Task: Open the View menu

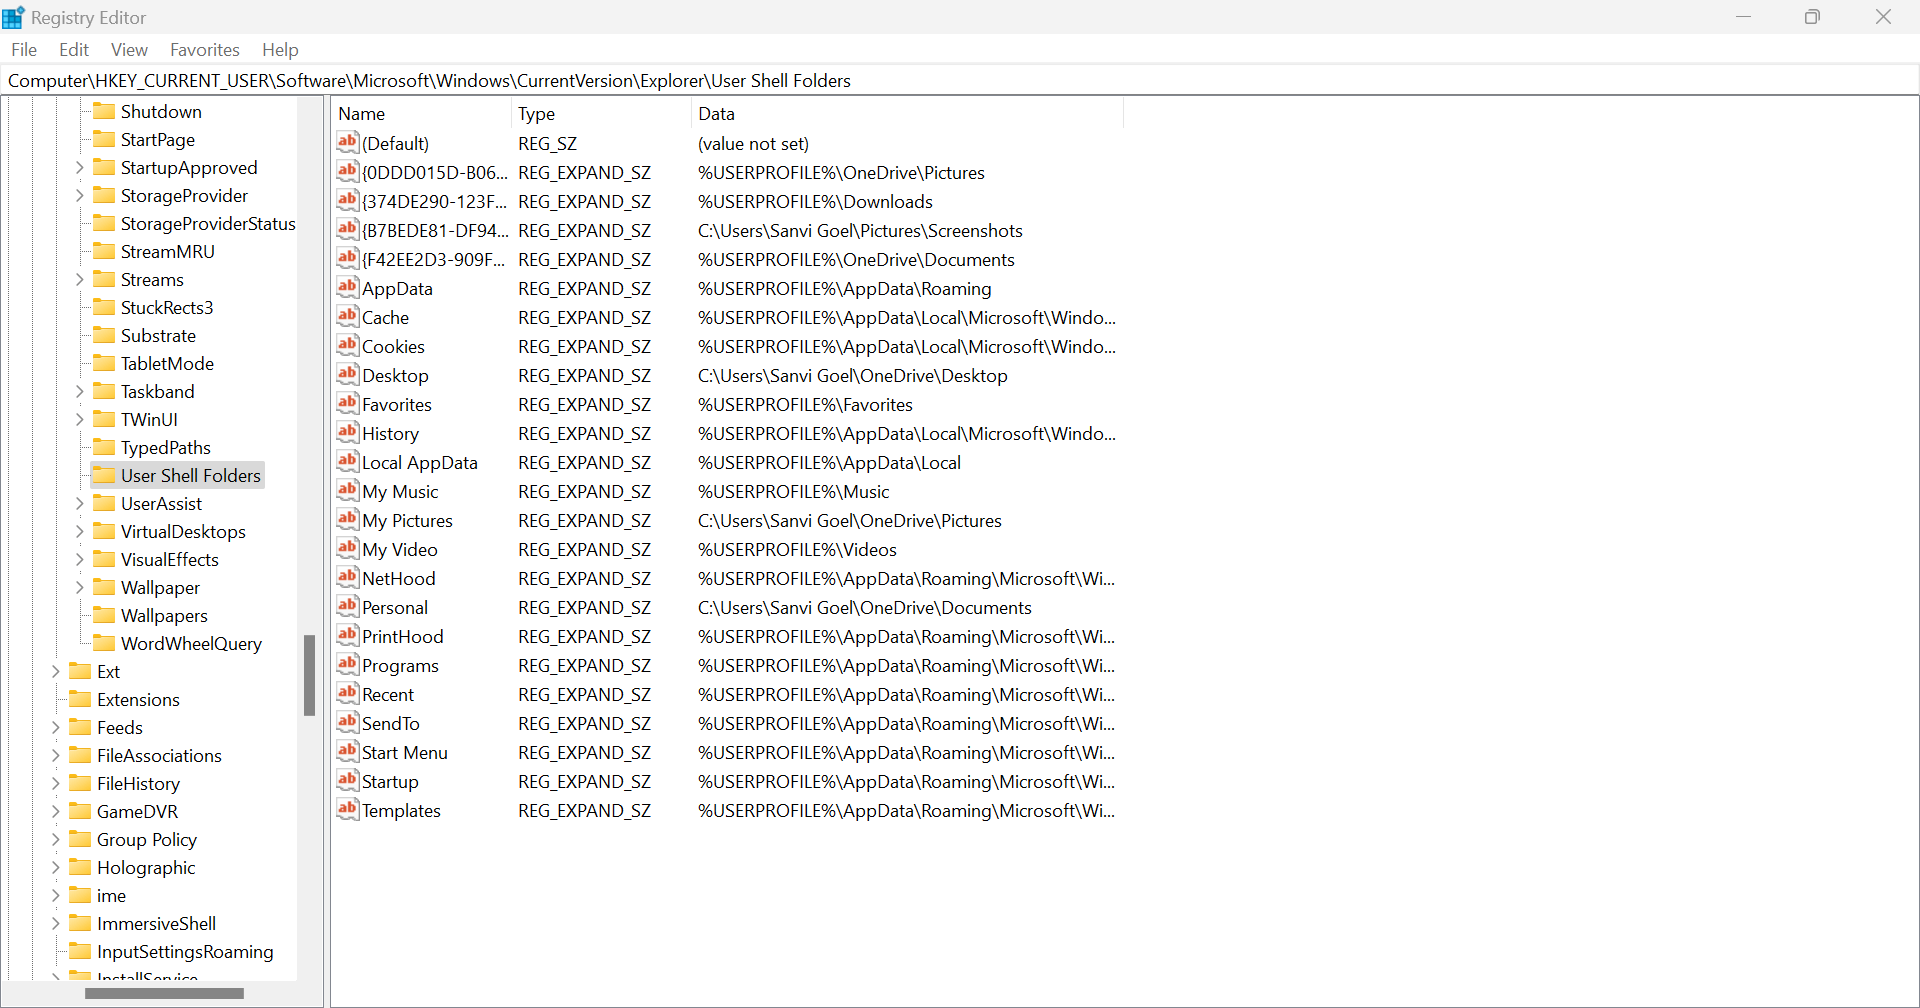Action: tap(129, 49)
